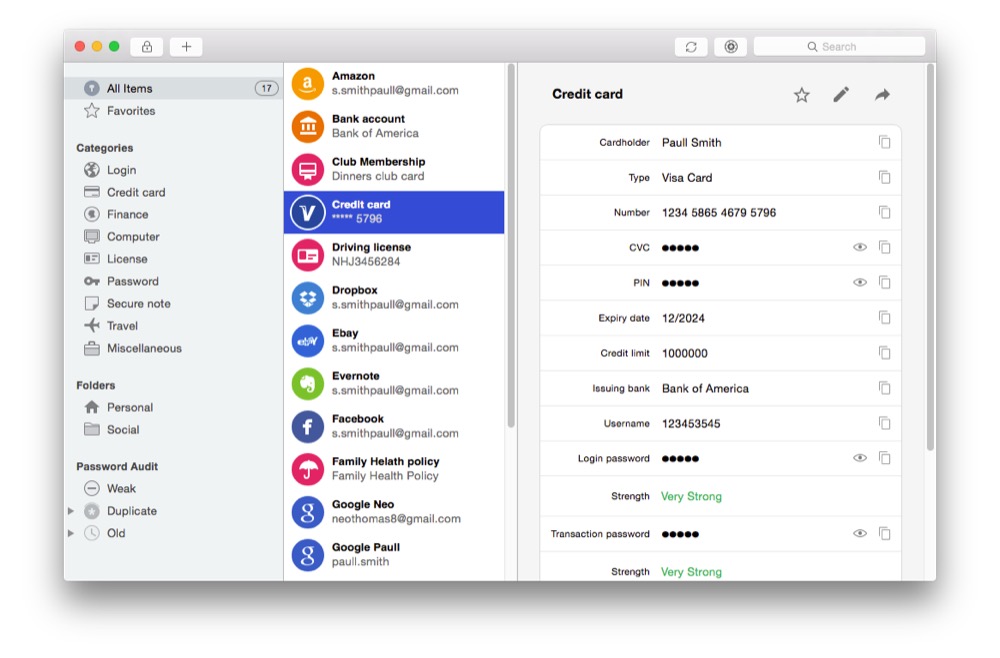Reveal the CVC value

[x=859, y=247]
